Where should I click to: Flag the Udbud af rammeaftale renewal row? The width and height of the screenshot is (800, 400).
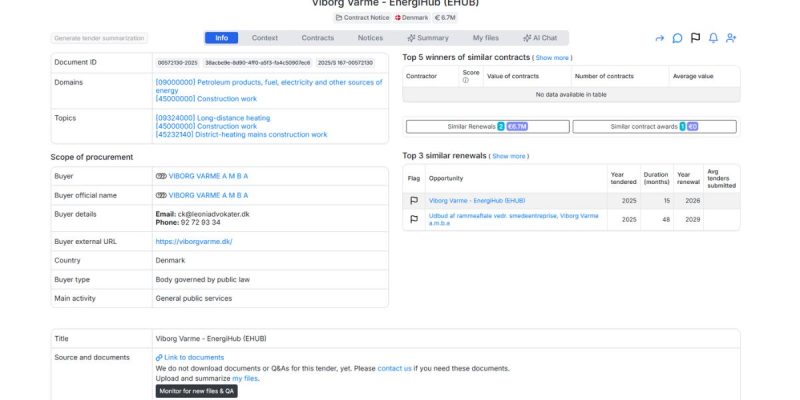(414, 219)
